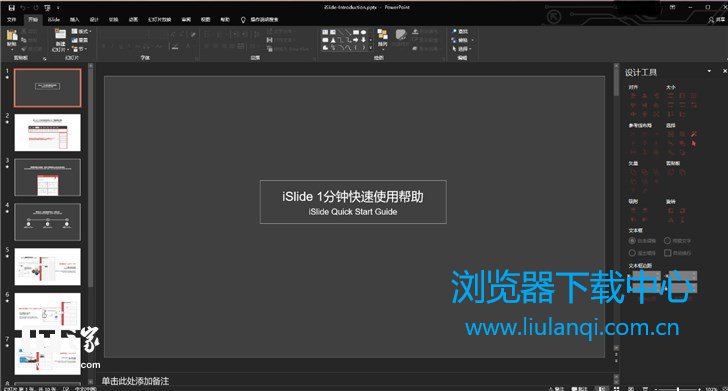The image size is (728, 391).
Task: Select the ellipse shape in shapes gallery
Action: (363, 32)
